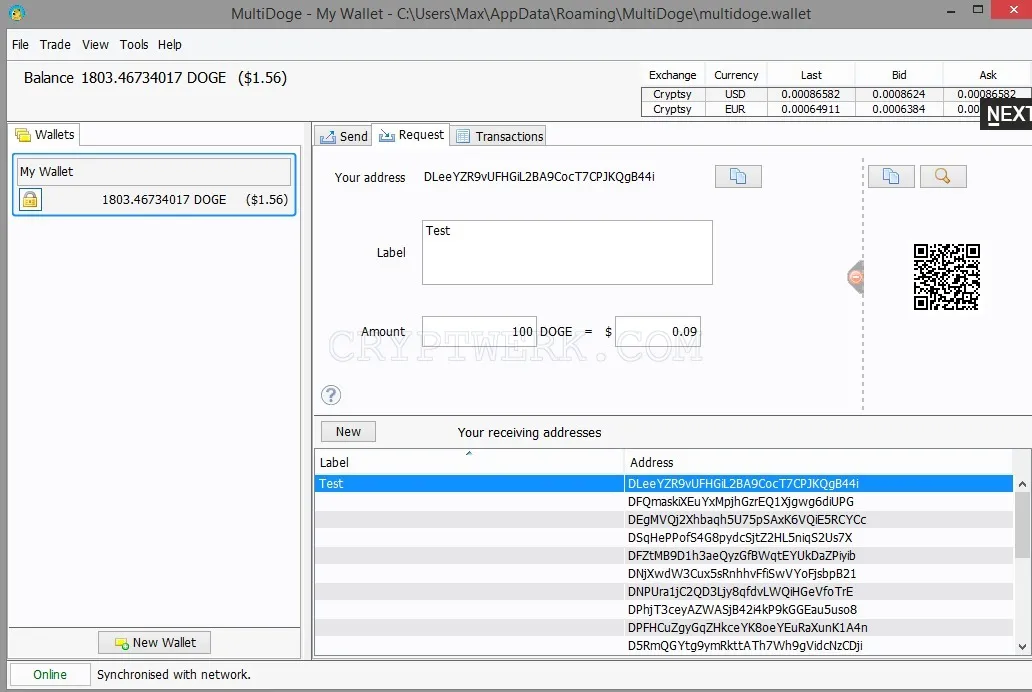Click the Your address text value
This screenshot has width=1032, height=692.
pos(539,176)
